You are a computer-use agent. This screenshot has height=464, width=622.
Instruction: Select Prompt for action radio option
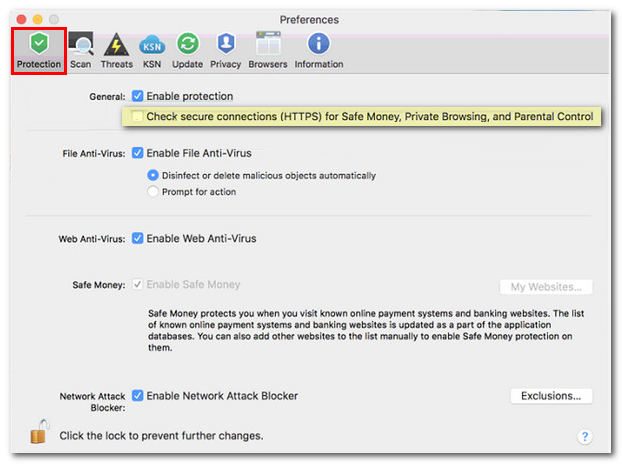(x=153, y=192)
